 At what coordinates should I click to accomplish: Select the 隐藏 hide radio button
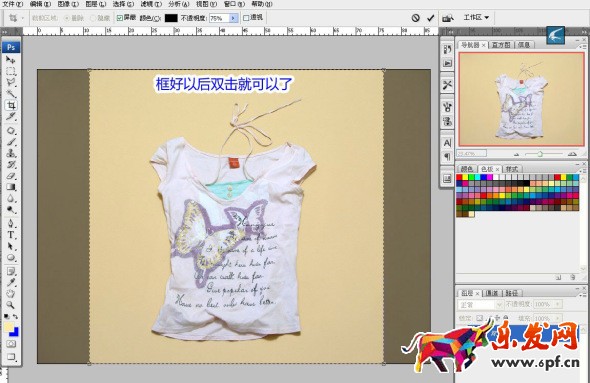coord(93,18)
